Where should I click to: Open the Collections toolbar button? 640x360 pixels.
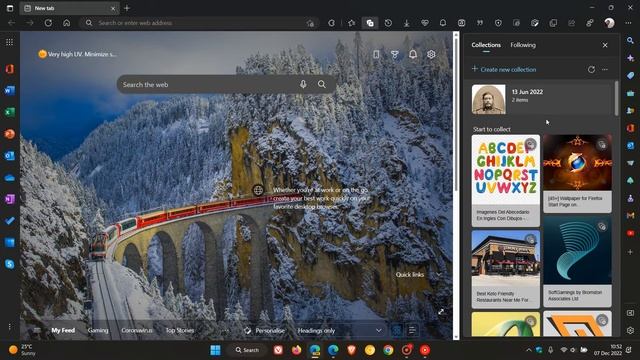[x=370, y=23]
